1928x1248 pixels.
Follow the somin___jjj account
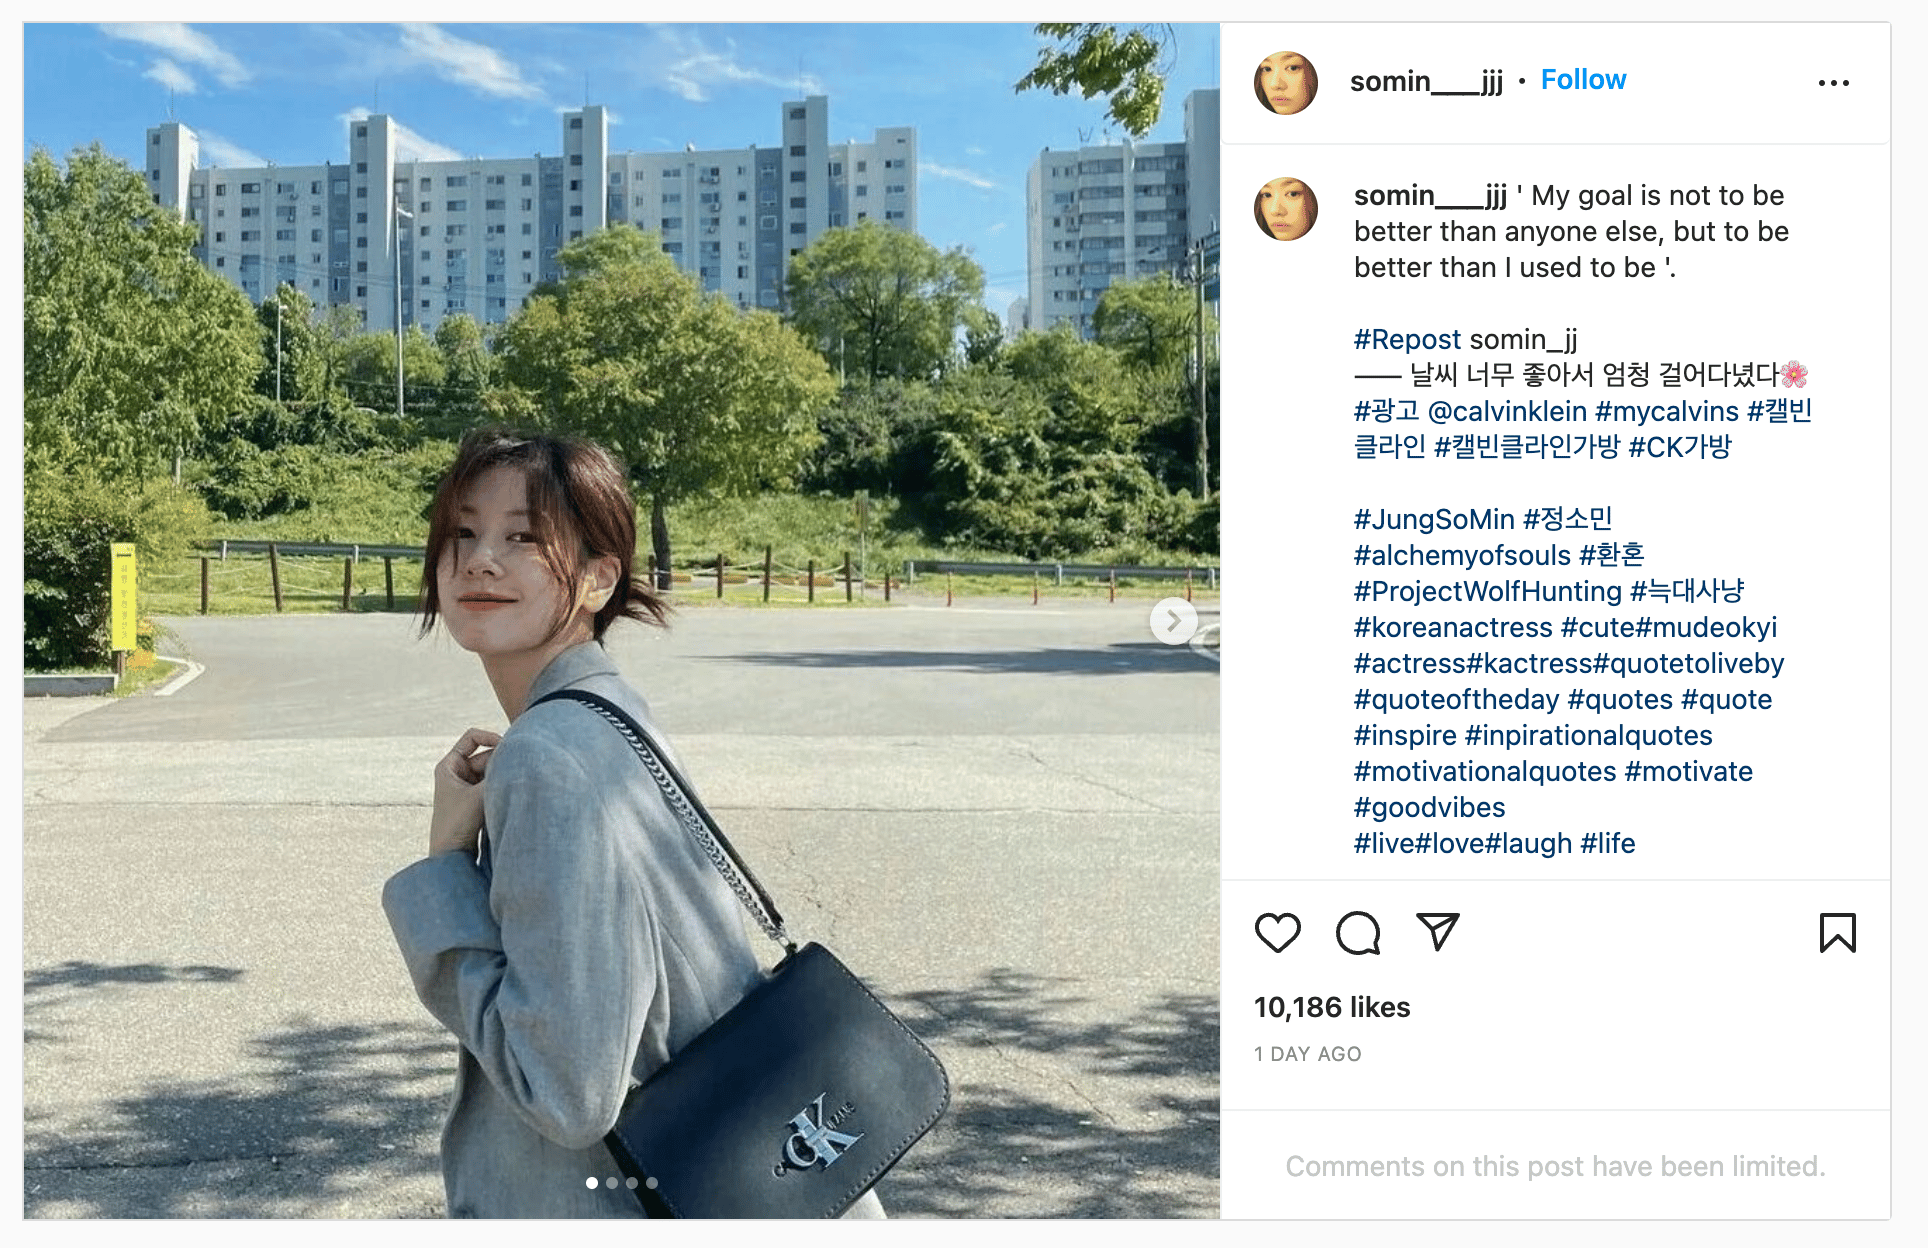1583,80
